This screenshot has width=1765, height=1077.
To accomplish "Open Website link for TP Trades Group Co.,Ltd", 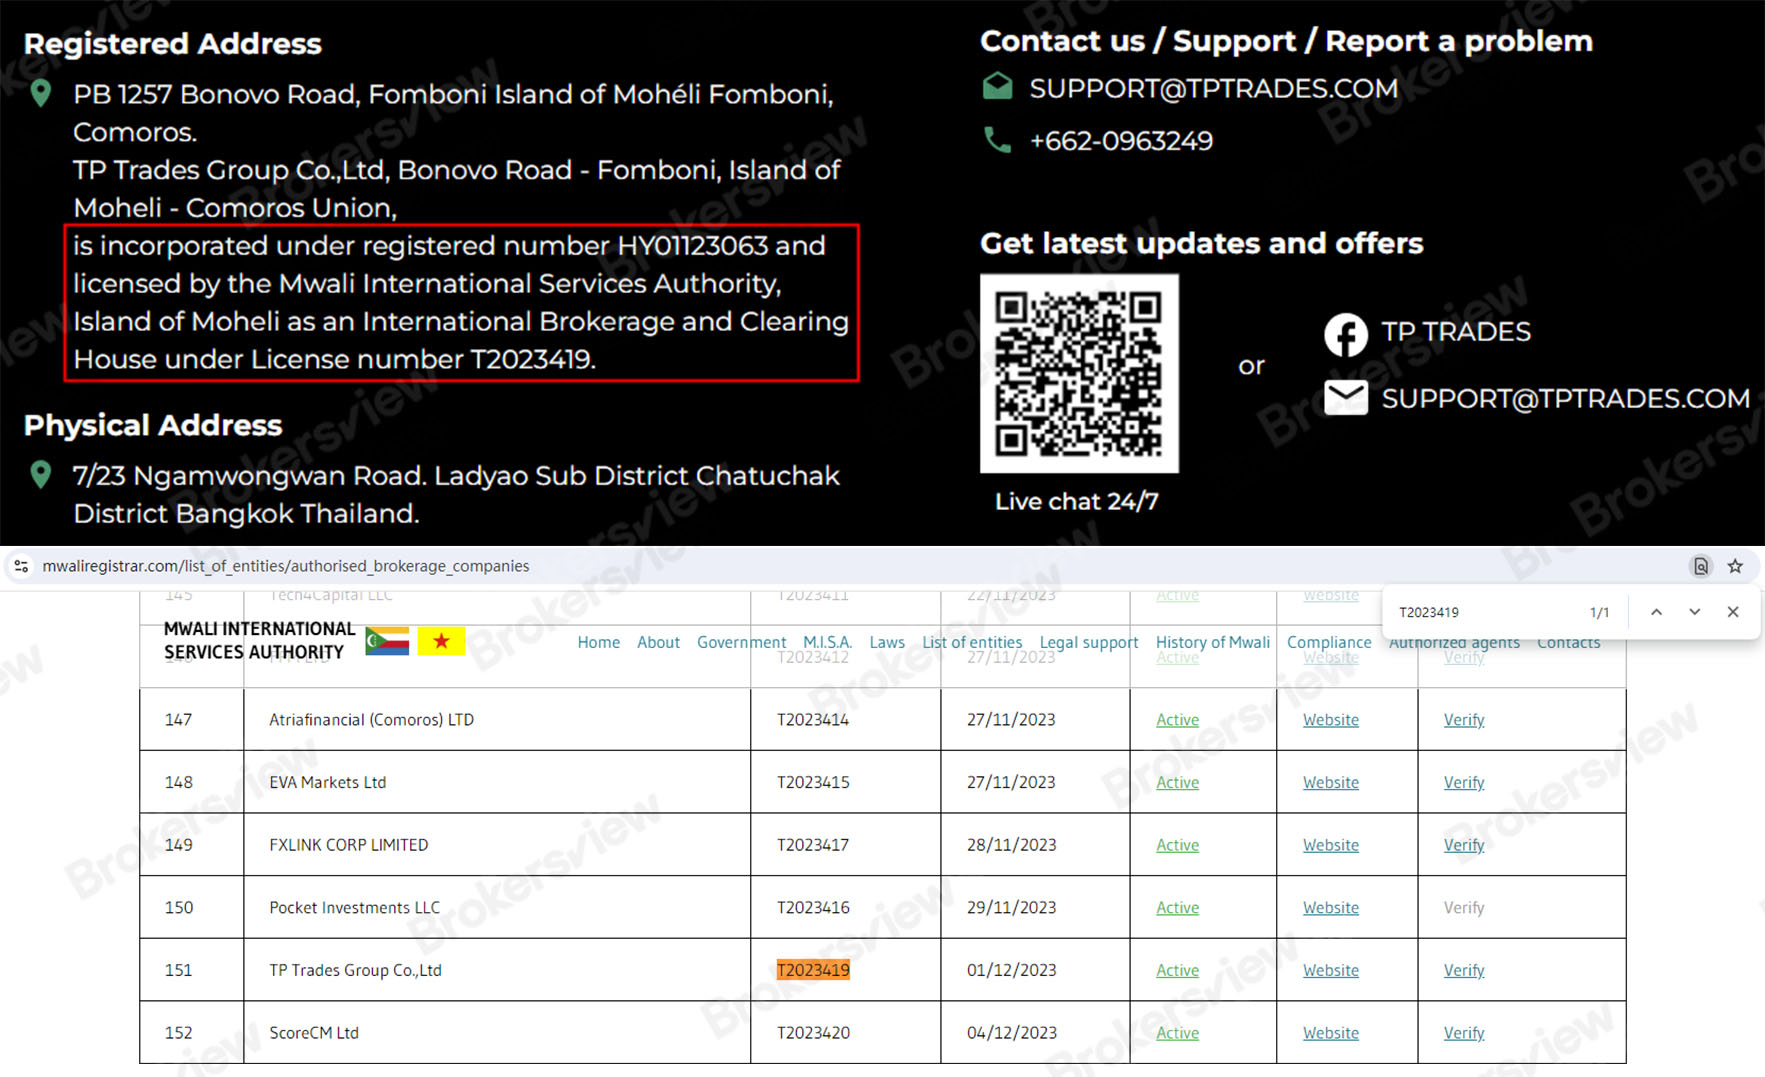I will [1331, 970].
